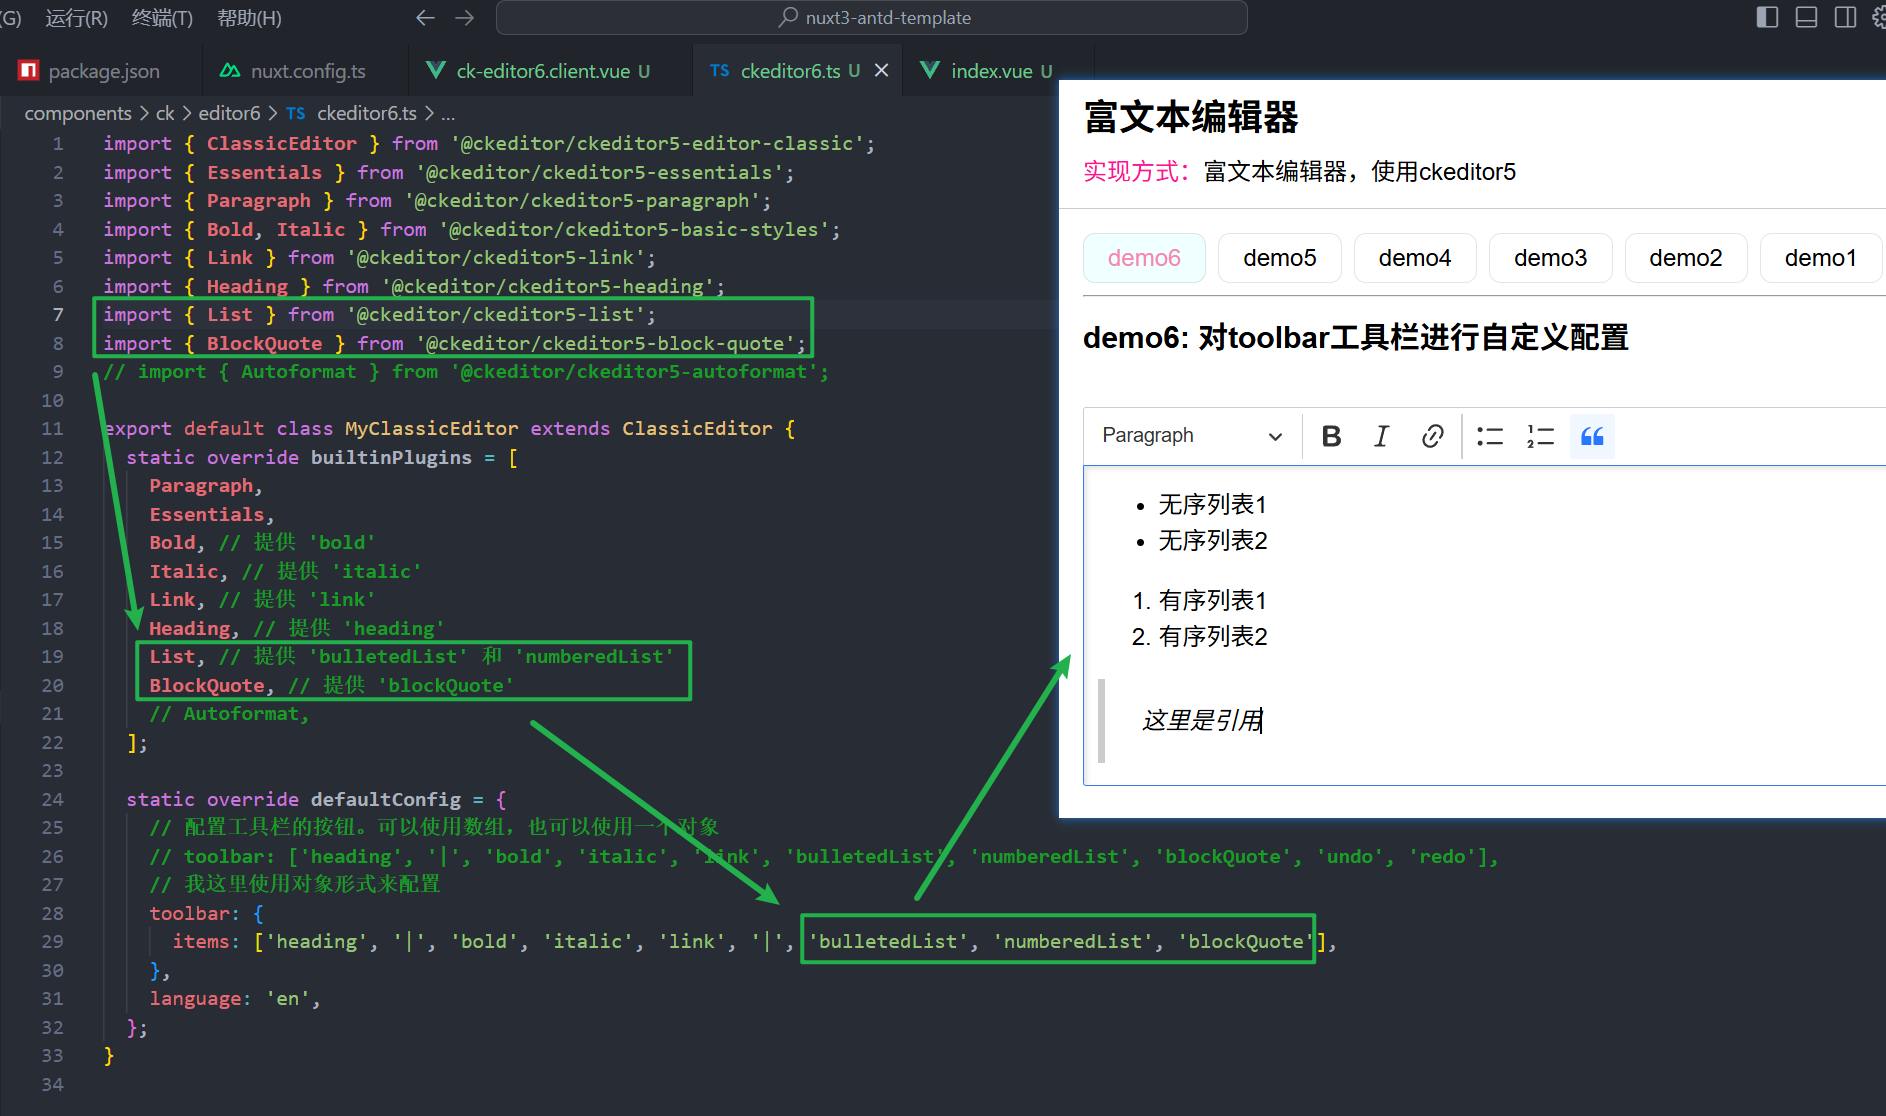
Task: Click the MyClassicEditor class name in code
Action: click(x=432, y=428)
